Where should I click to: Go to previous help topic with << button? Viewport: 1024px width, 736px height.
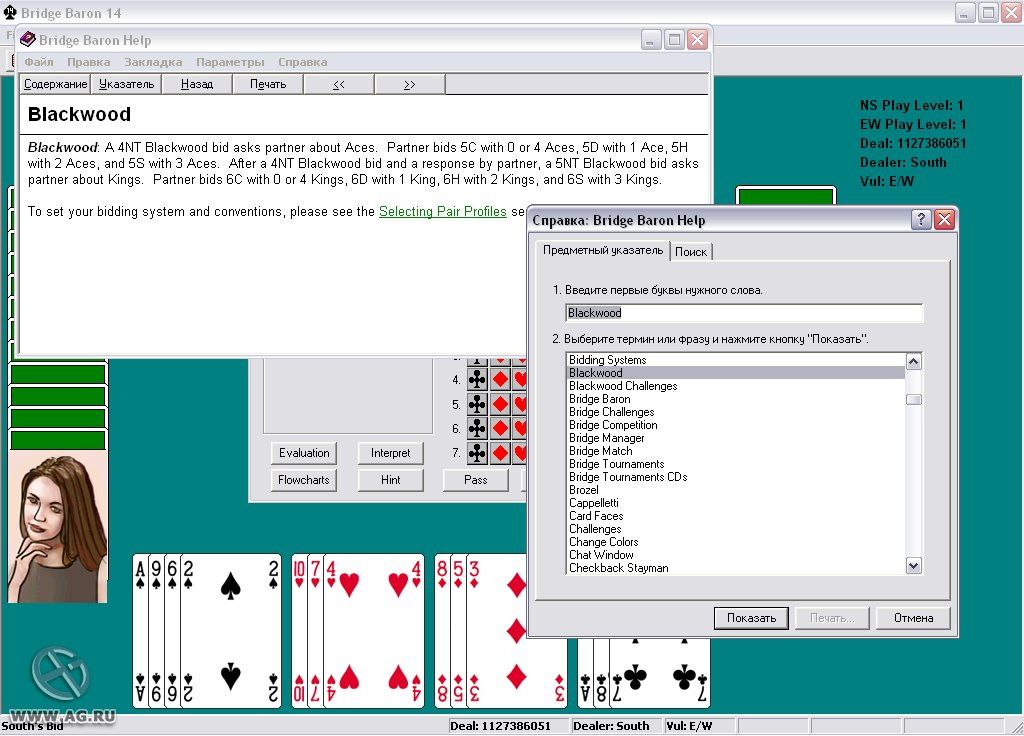339,84
